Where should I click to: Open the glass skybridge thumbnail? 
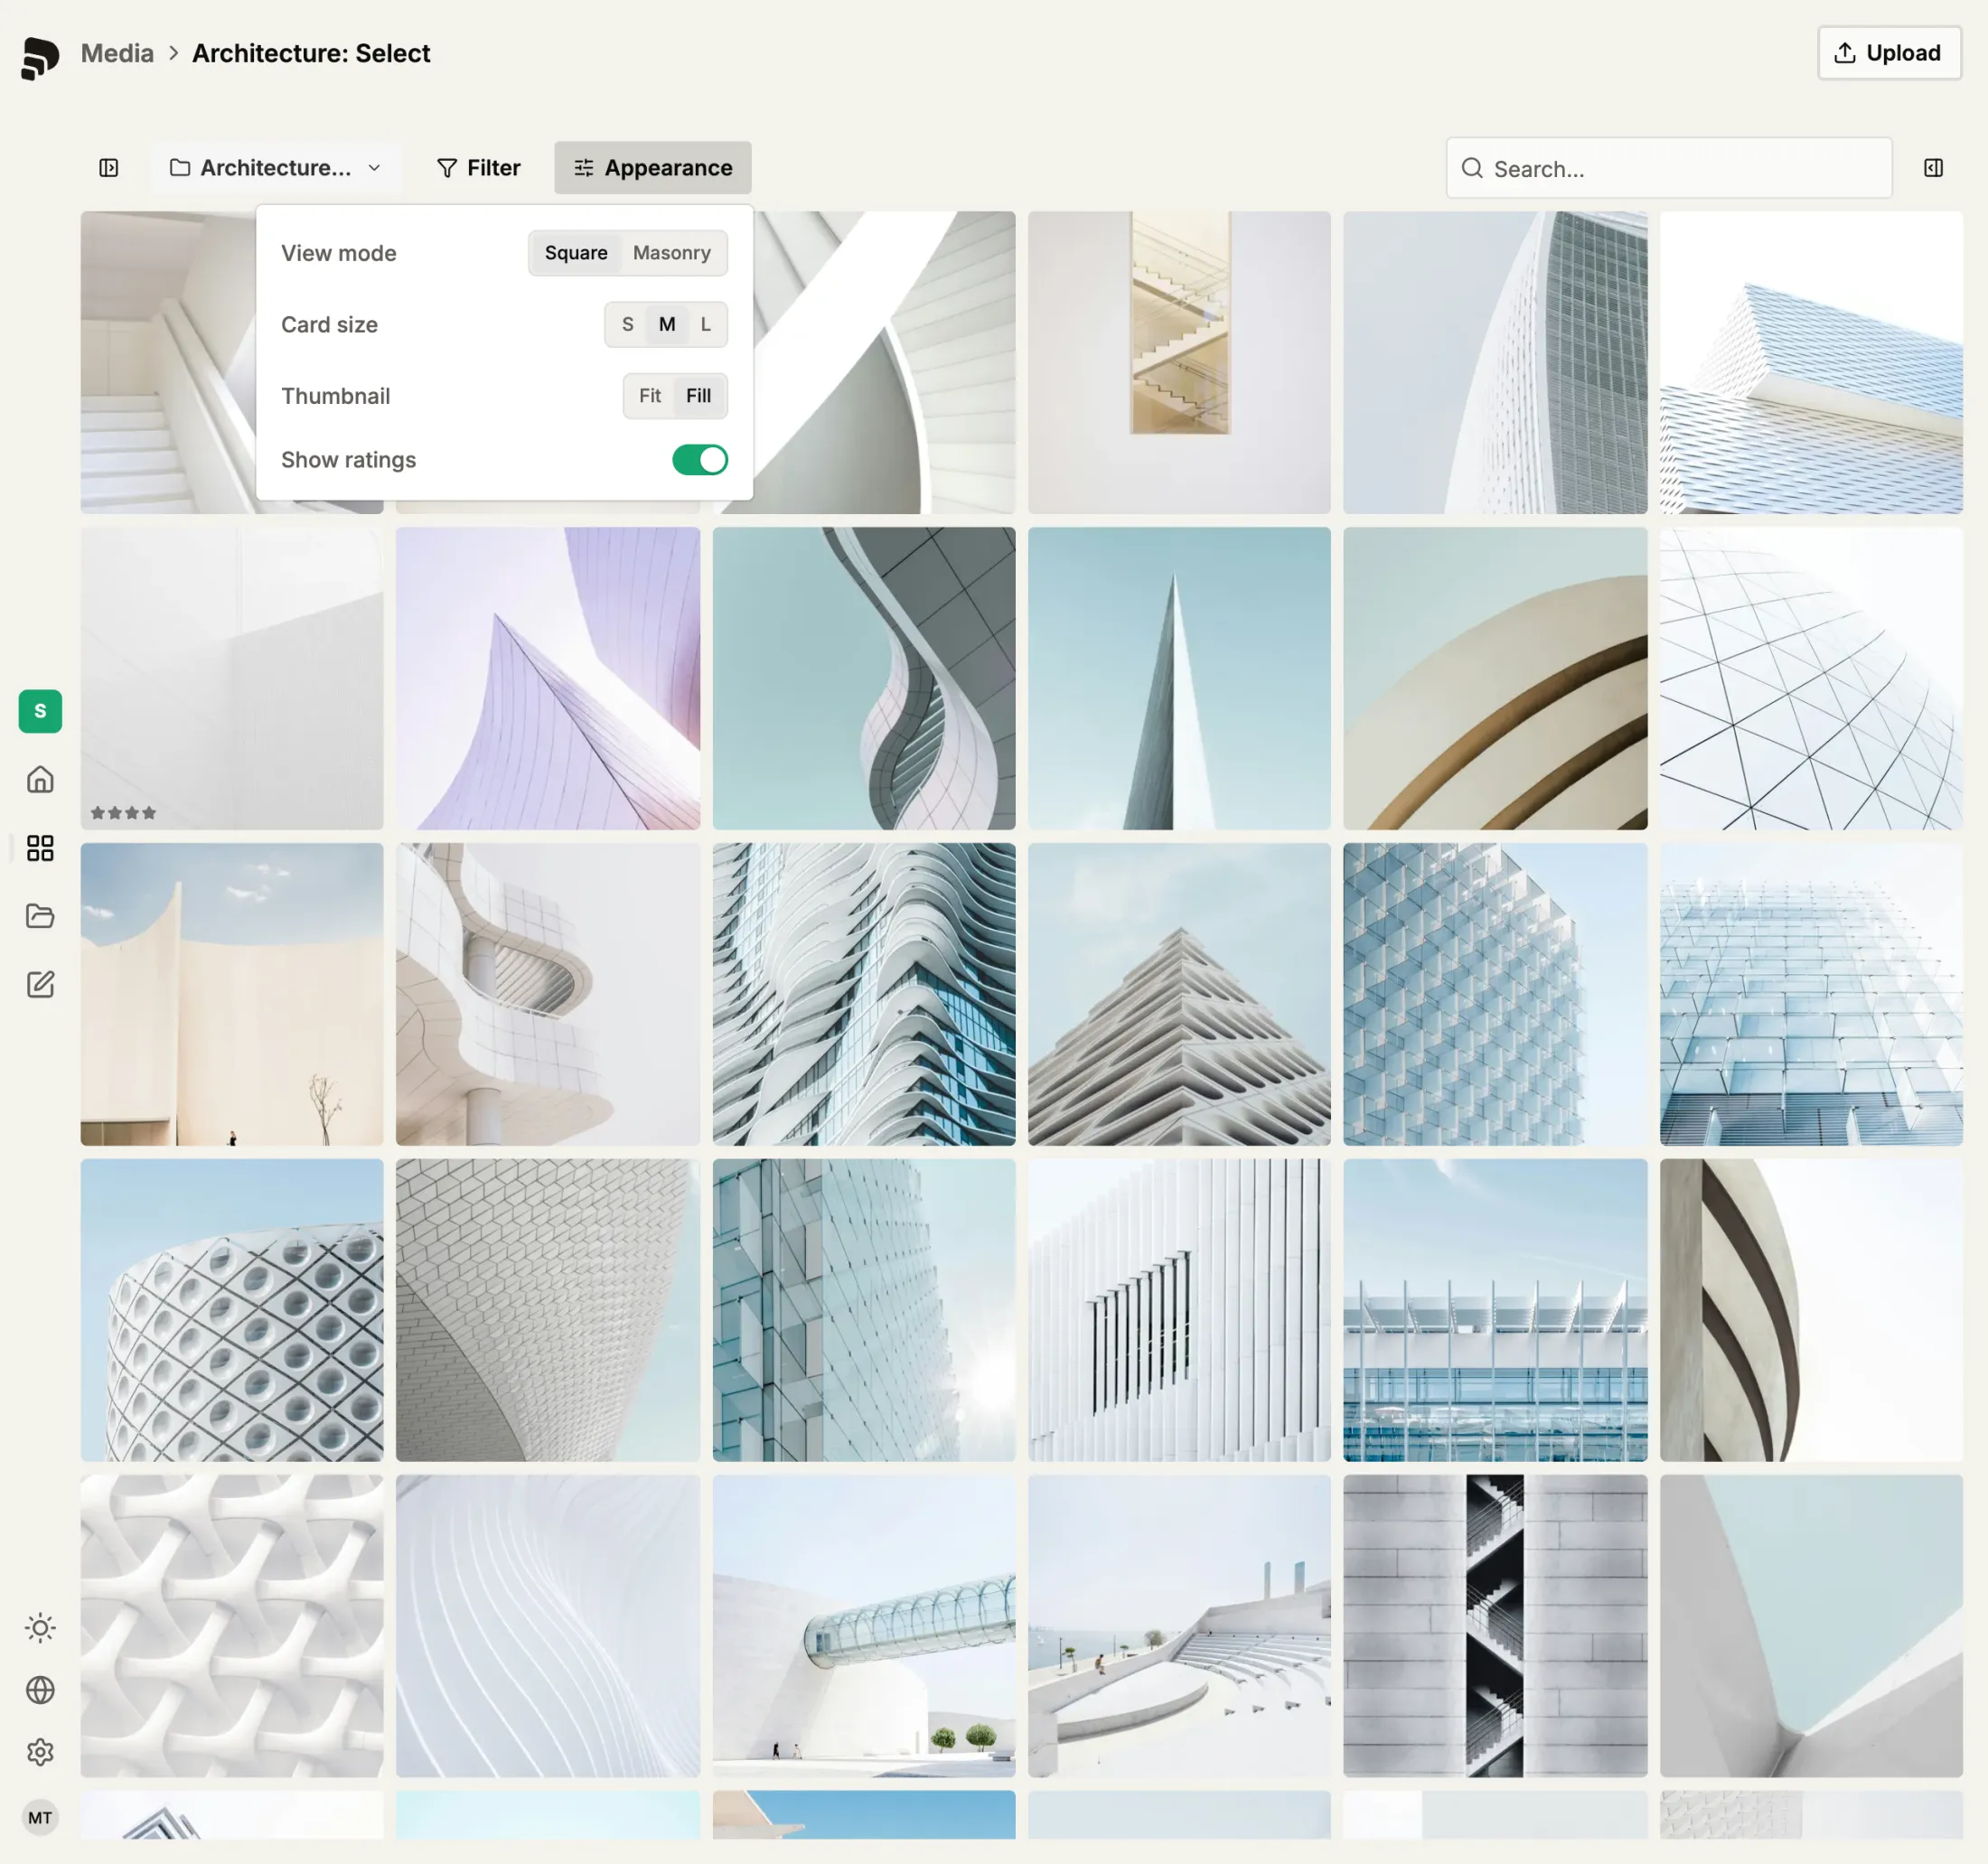click(864, 1627)
